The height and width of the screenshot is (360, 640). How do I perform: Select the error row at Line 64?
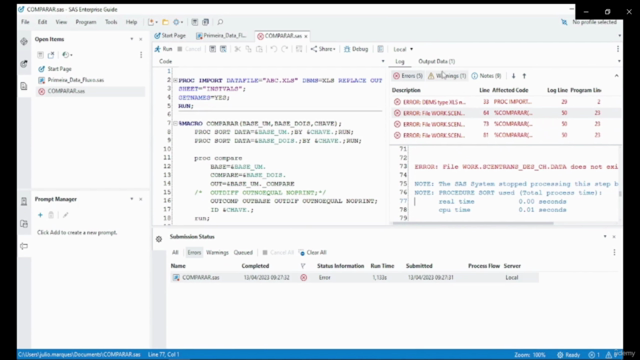tap(506, 113)
